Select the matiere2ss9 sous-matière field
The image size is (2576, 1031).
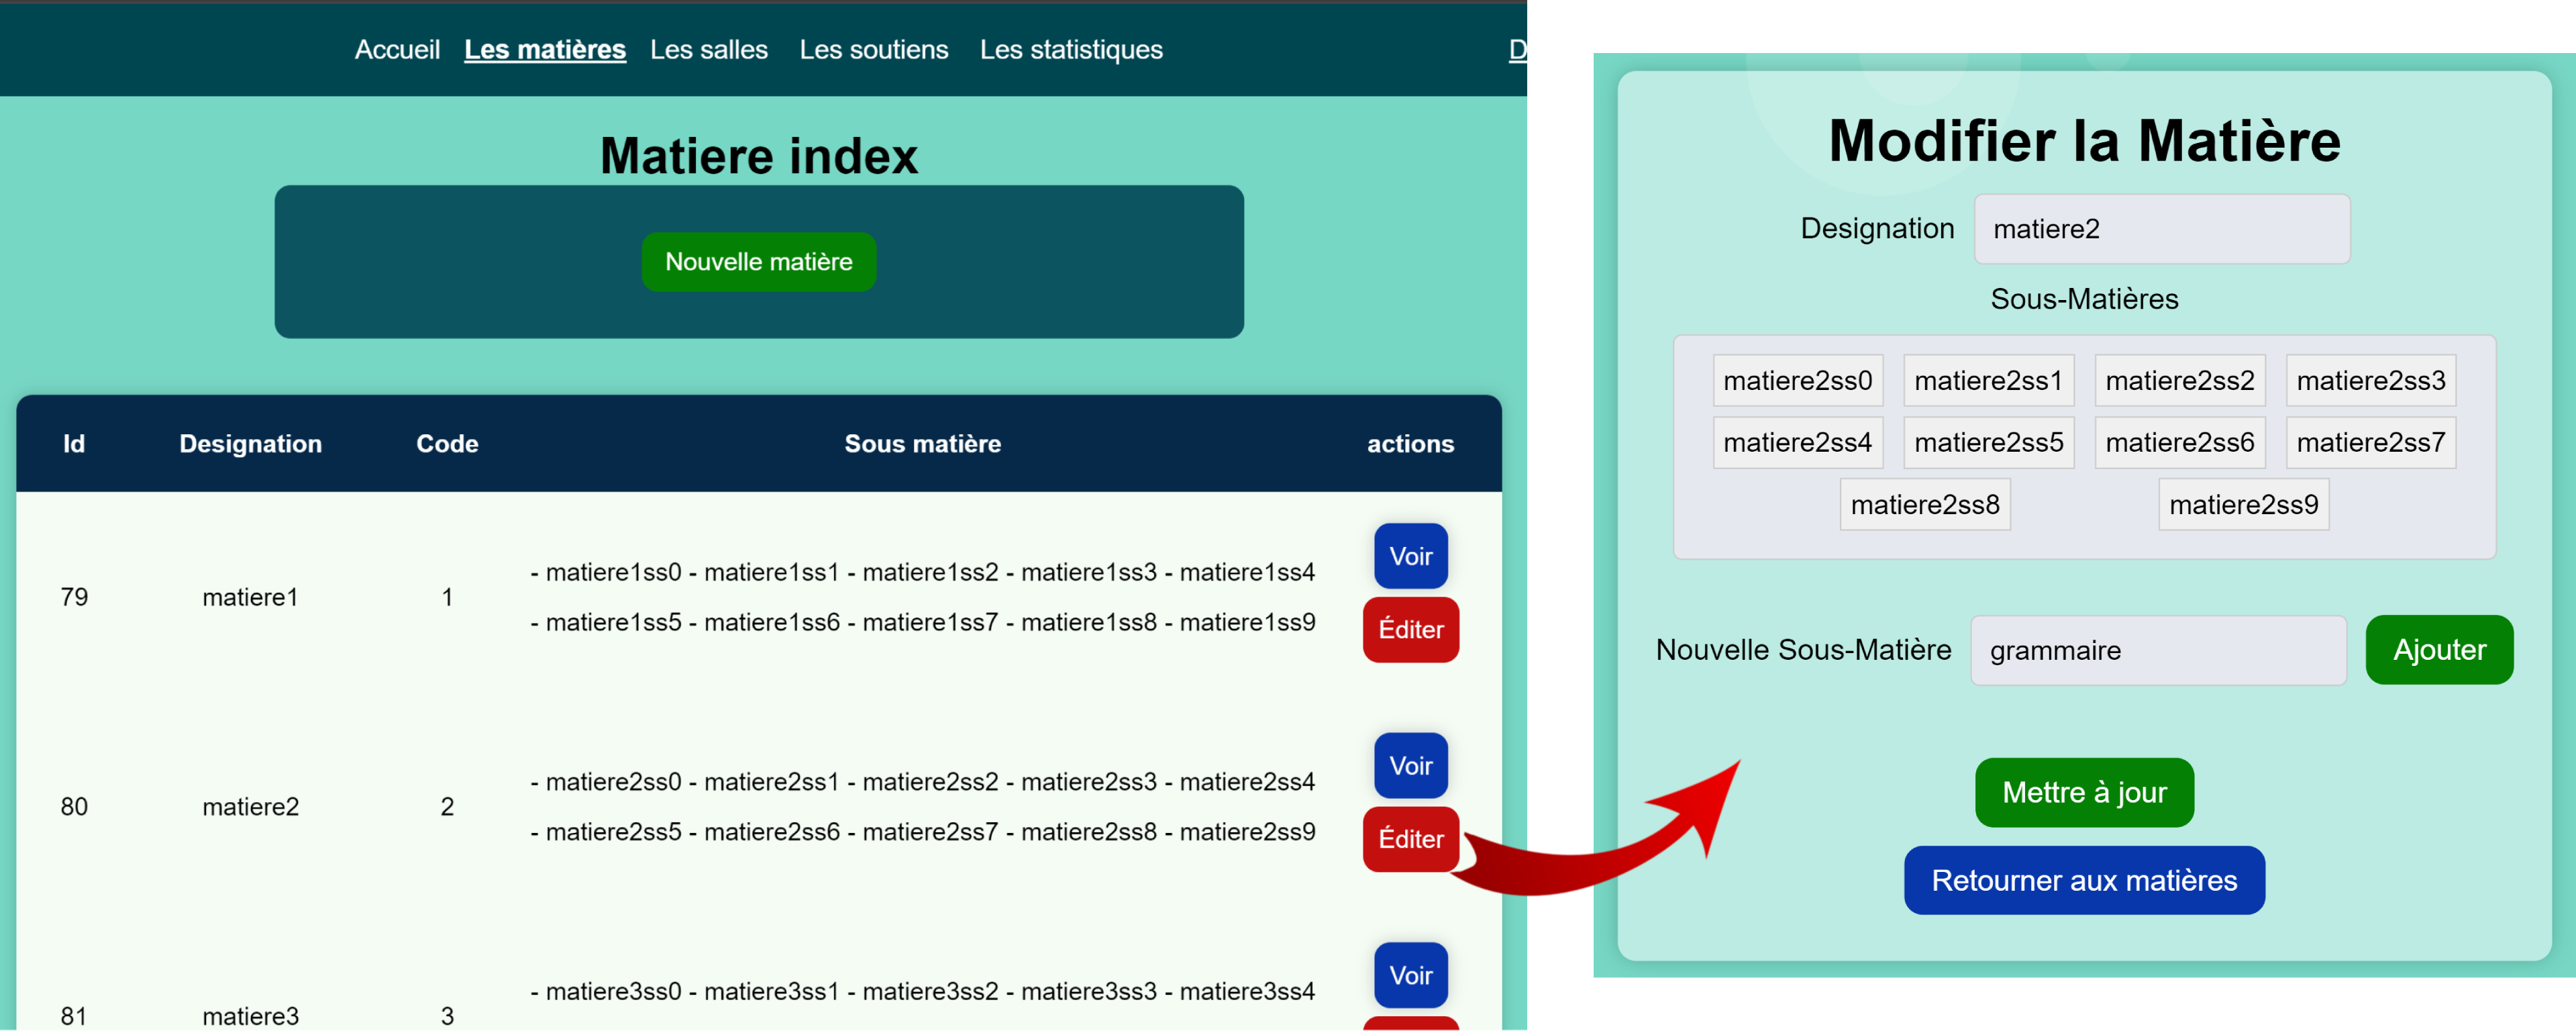click(2243, 504)
